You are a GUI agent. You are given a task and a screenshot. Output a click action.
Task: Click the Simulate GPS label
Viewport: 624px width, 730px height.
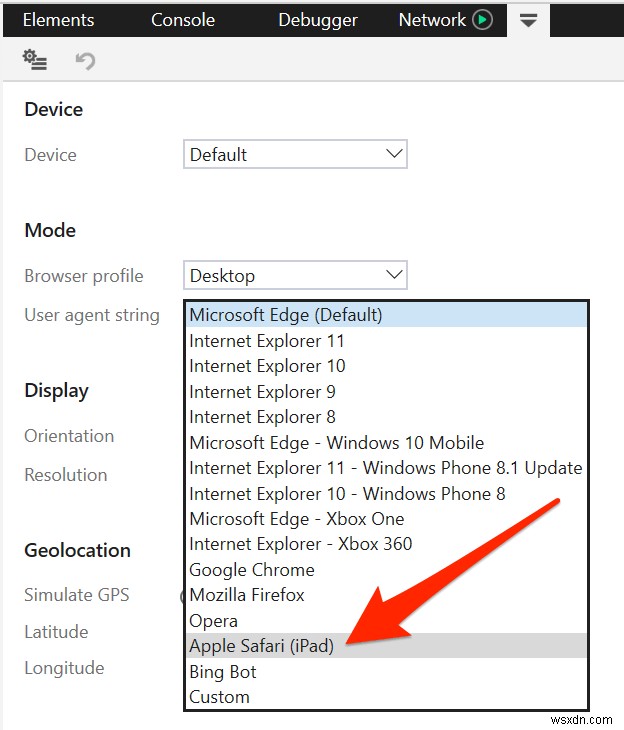pyautogui.click(x=77, y=595)
